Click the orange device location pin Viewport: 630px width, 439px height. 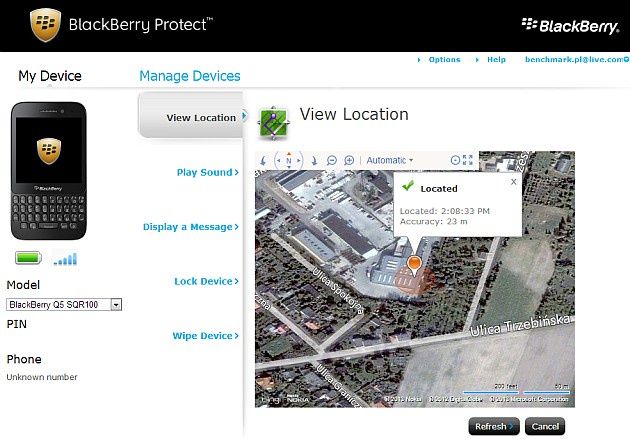[x=414, y=266]
